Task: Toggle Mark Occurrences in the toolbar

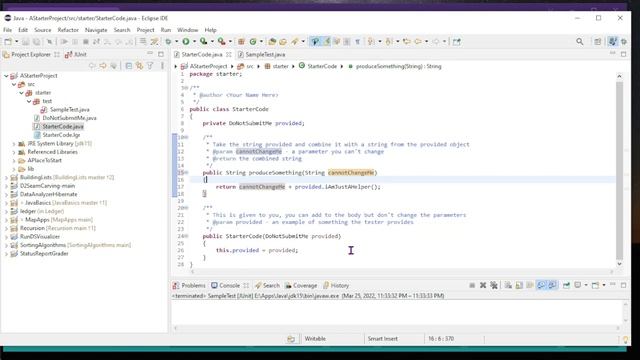Action: point(327,42)
